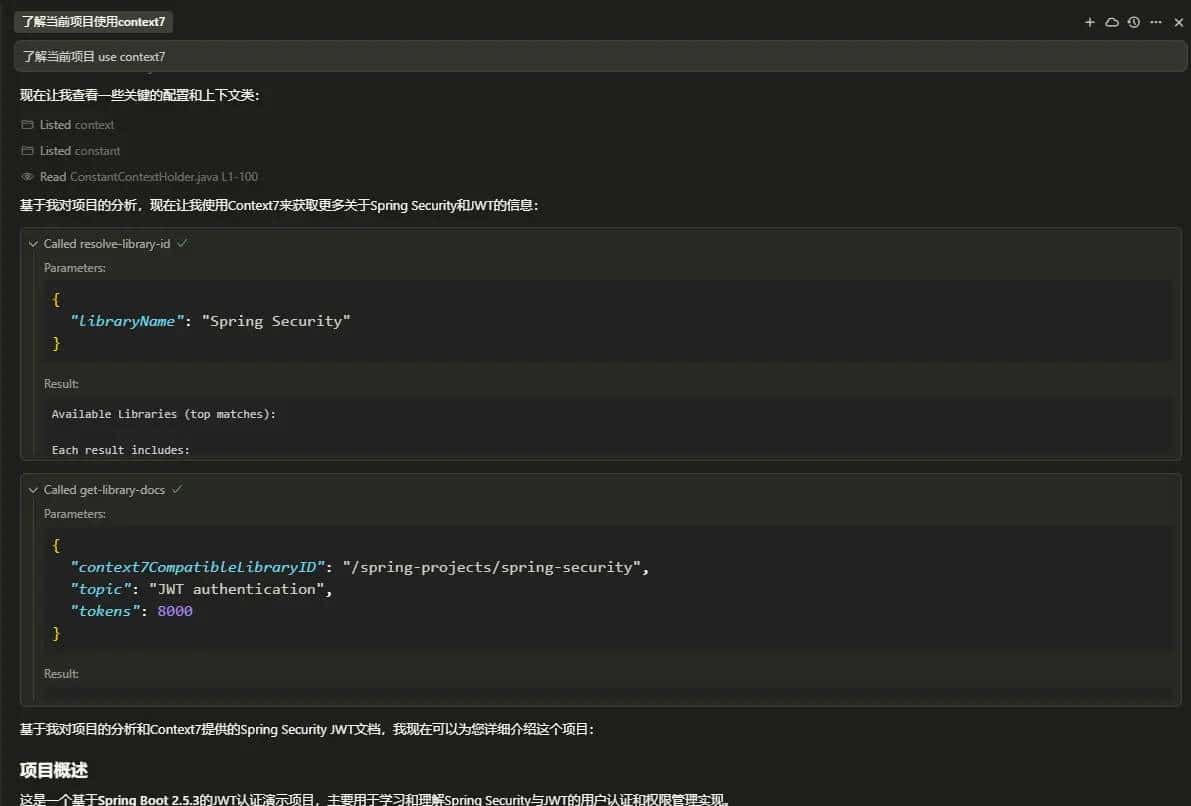Click checkmark next to resolve-library-id
Viewport: 1191px width, 806px height.
pyautogui.click(x=182, y=243)
